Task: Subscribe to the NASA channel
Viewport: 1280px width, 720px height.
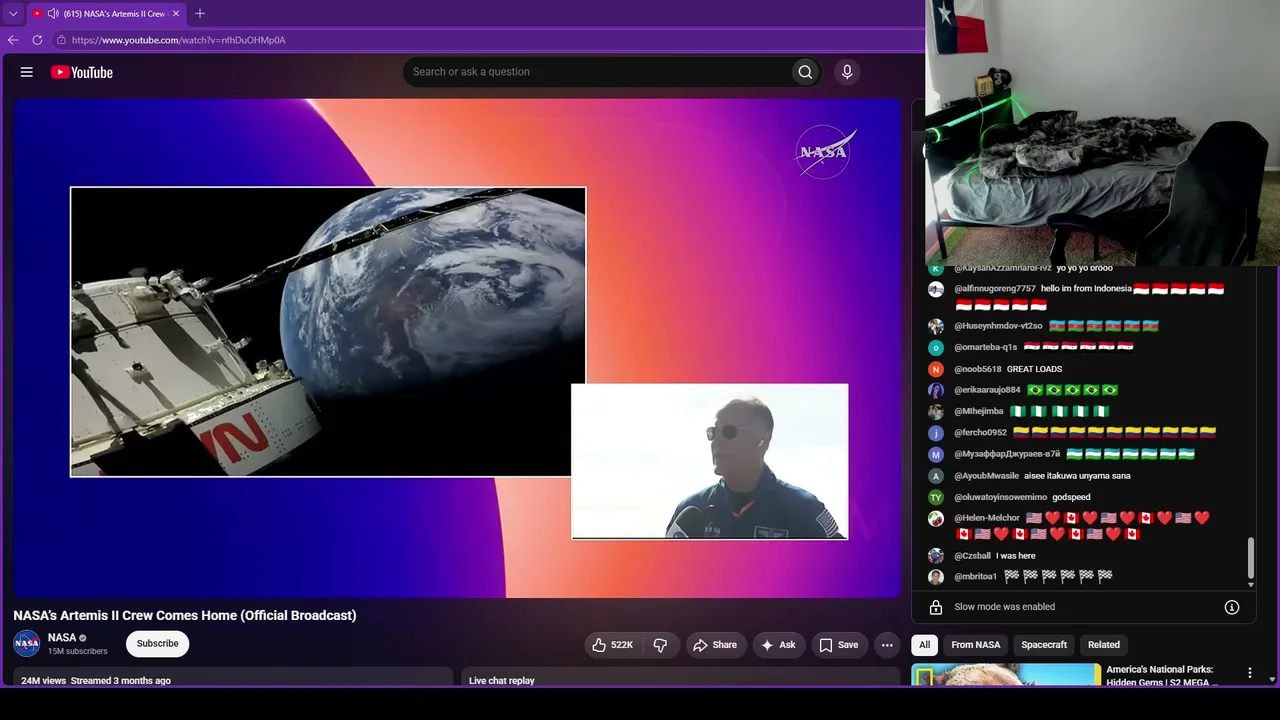Action: (158, 644)
